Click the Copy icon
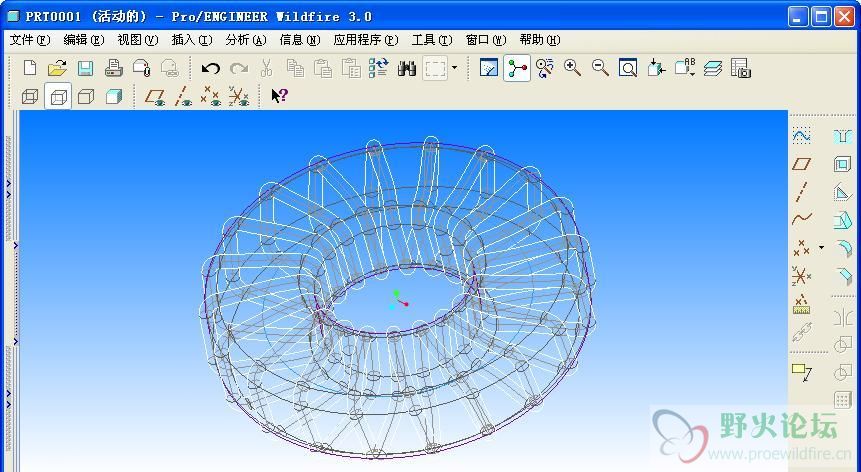This screenshot has width=861, height=472. coord(295,68)
